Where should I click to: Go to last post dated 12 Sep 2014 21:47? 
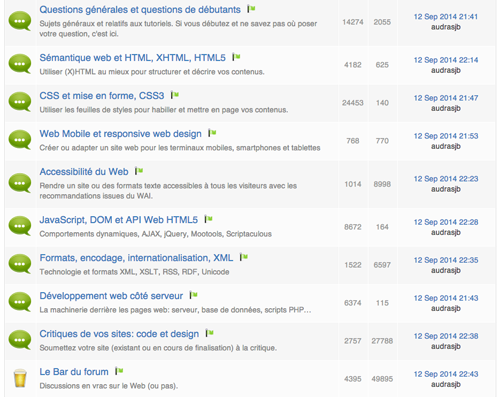click(446, 98)
